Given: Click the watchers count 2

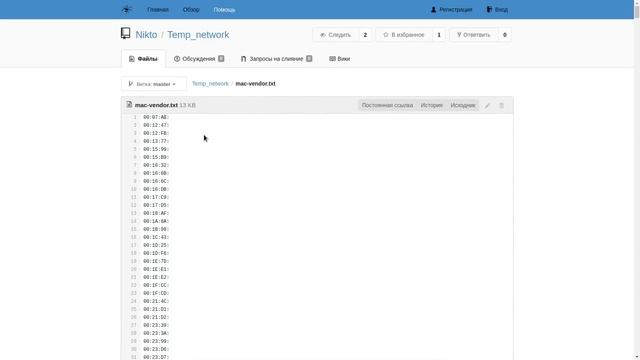Looking at the screenshot, I should click(x=365, y=35).
